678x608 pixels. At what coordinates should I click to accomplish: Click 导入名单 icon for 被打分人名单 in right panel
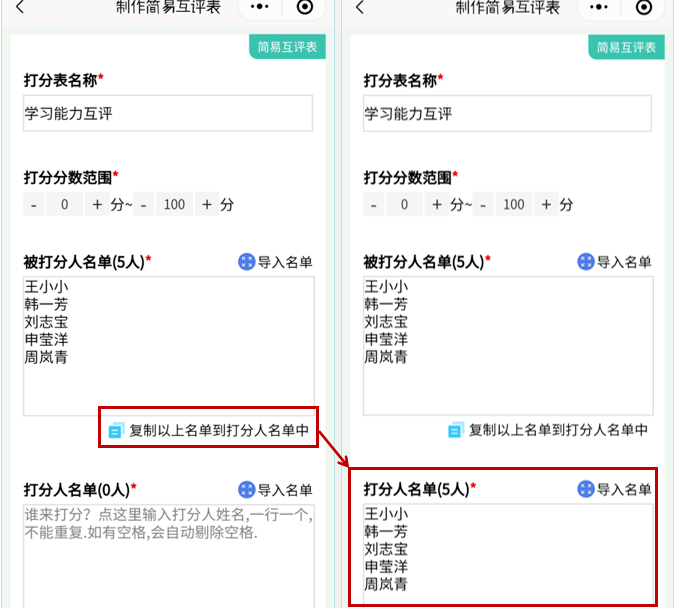point(586,262)
